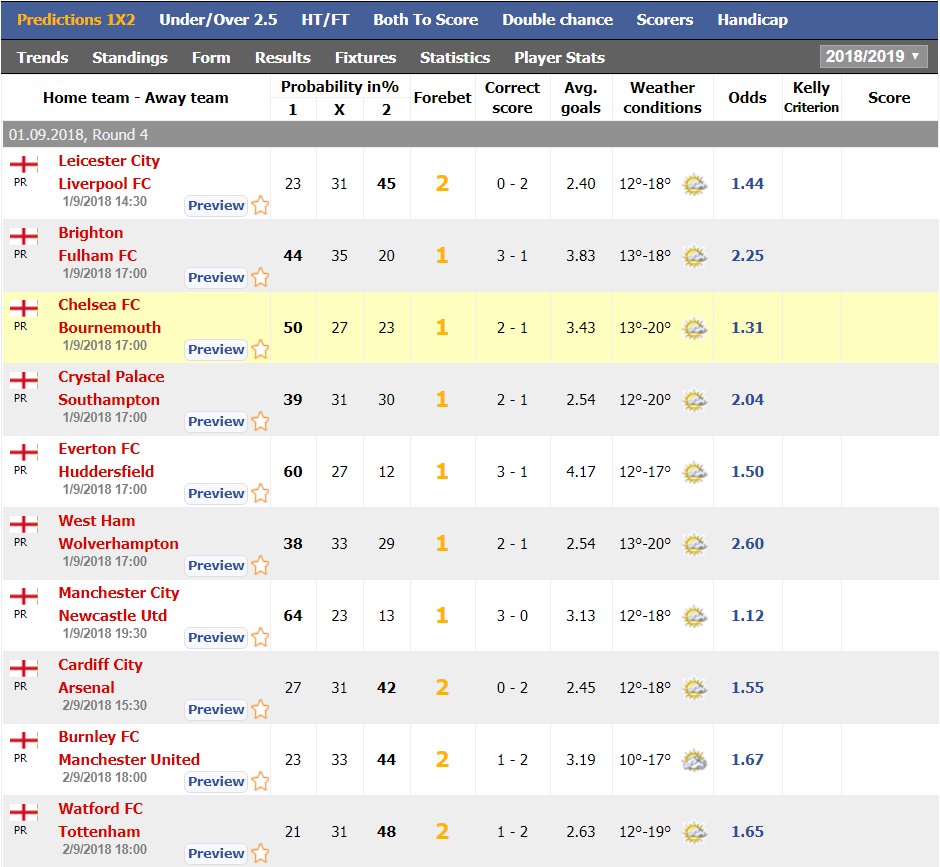The height and width of the screenshot is (867, 940).
Task: Click England flag icon beside Brighton
Action: [24, 236]
